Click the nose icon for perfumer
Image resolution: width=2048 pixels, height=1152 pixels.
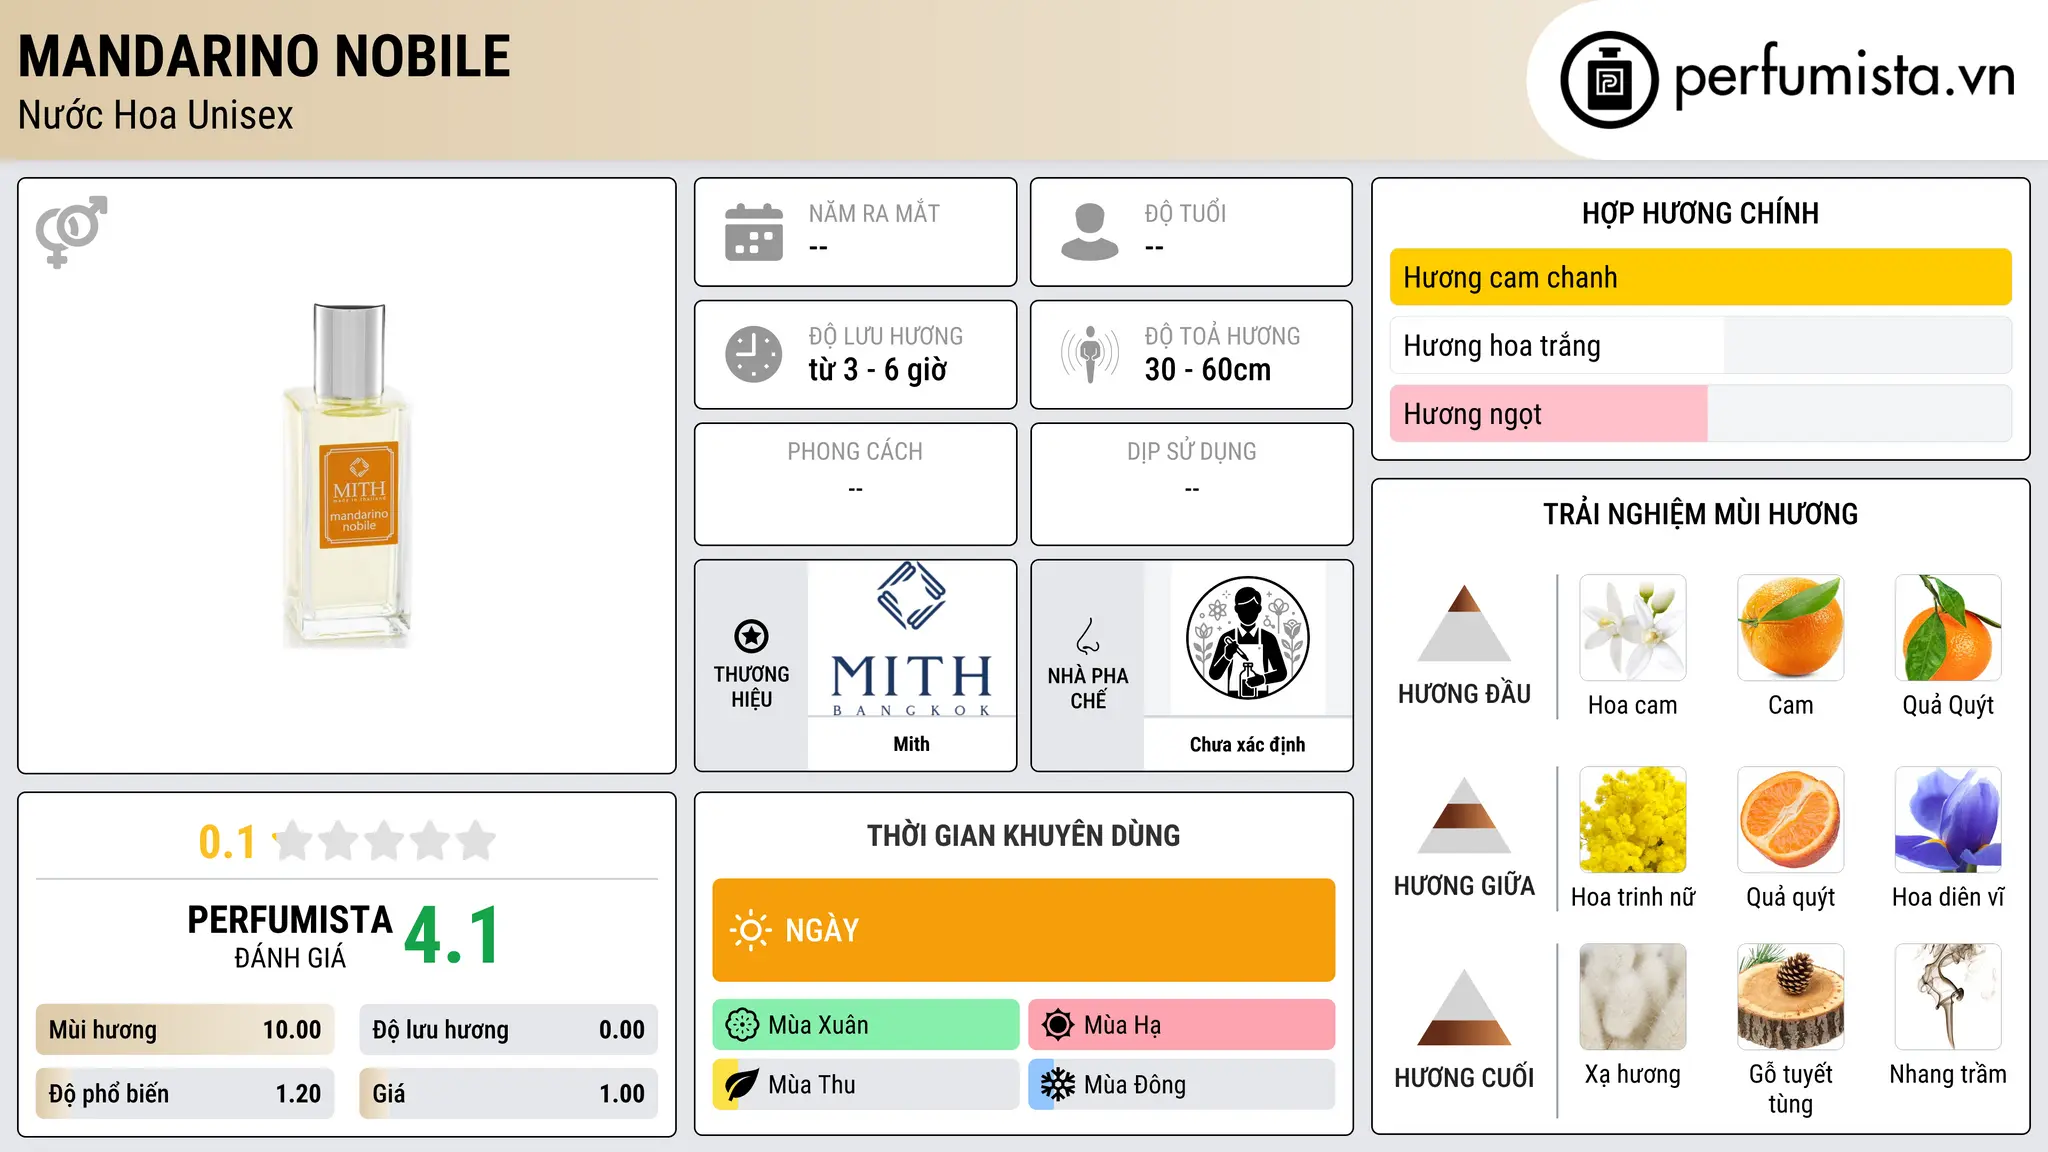pos(1087,635)
